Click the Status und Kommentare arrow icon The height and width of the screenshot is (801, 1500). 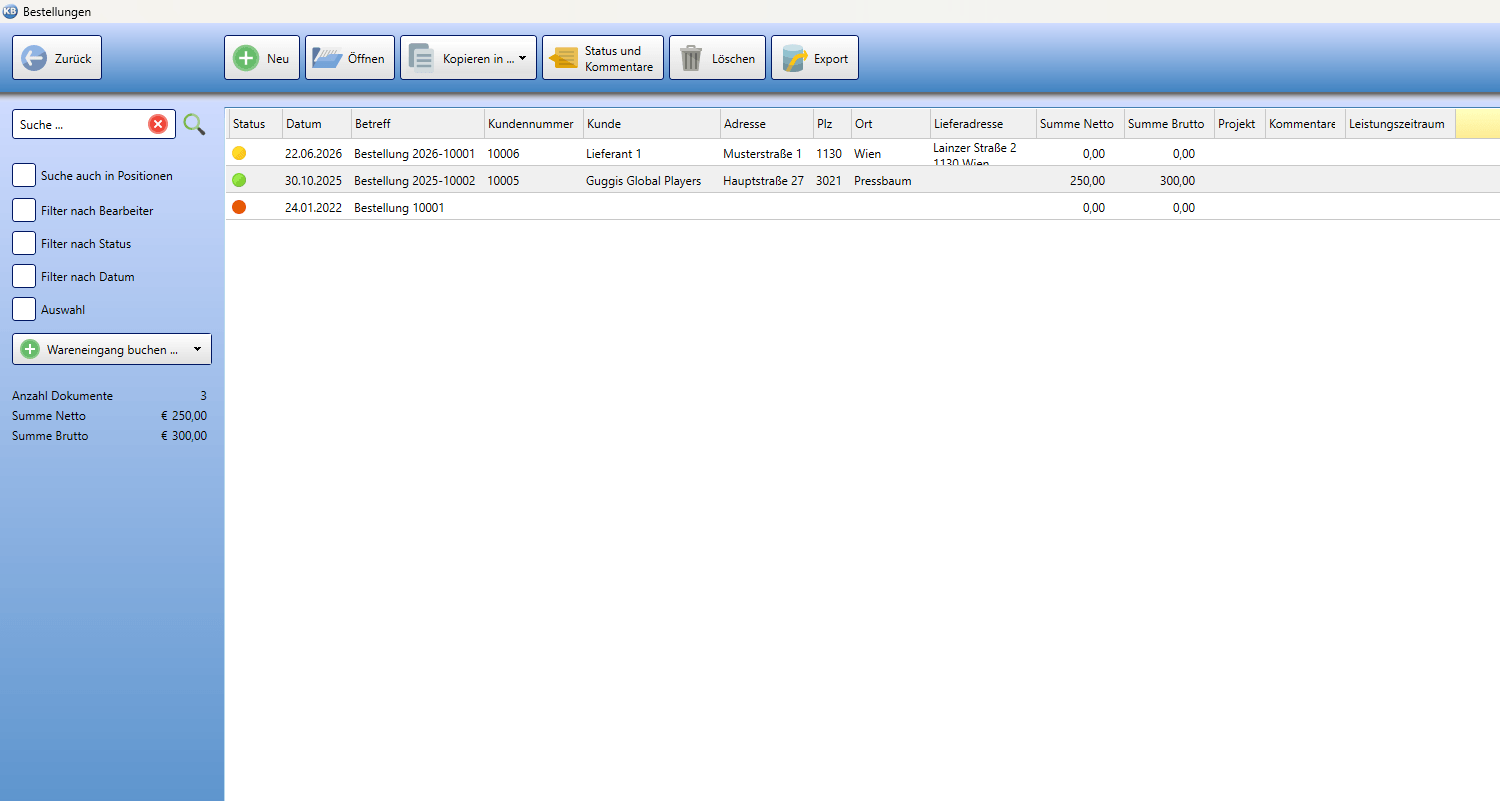(x=564, y=58)
